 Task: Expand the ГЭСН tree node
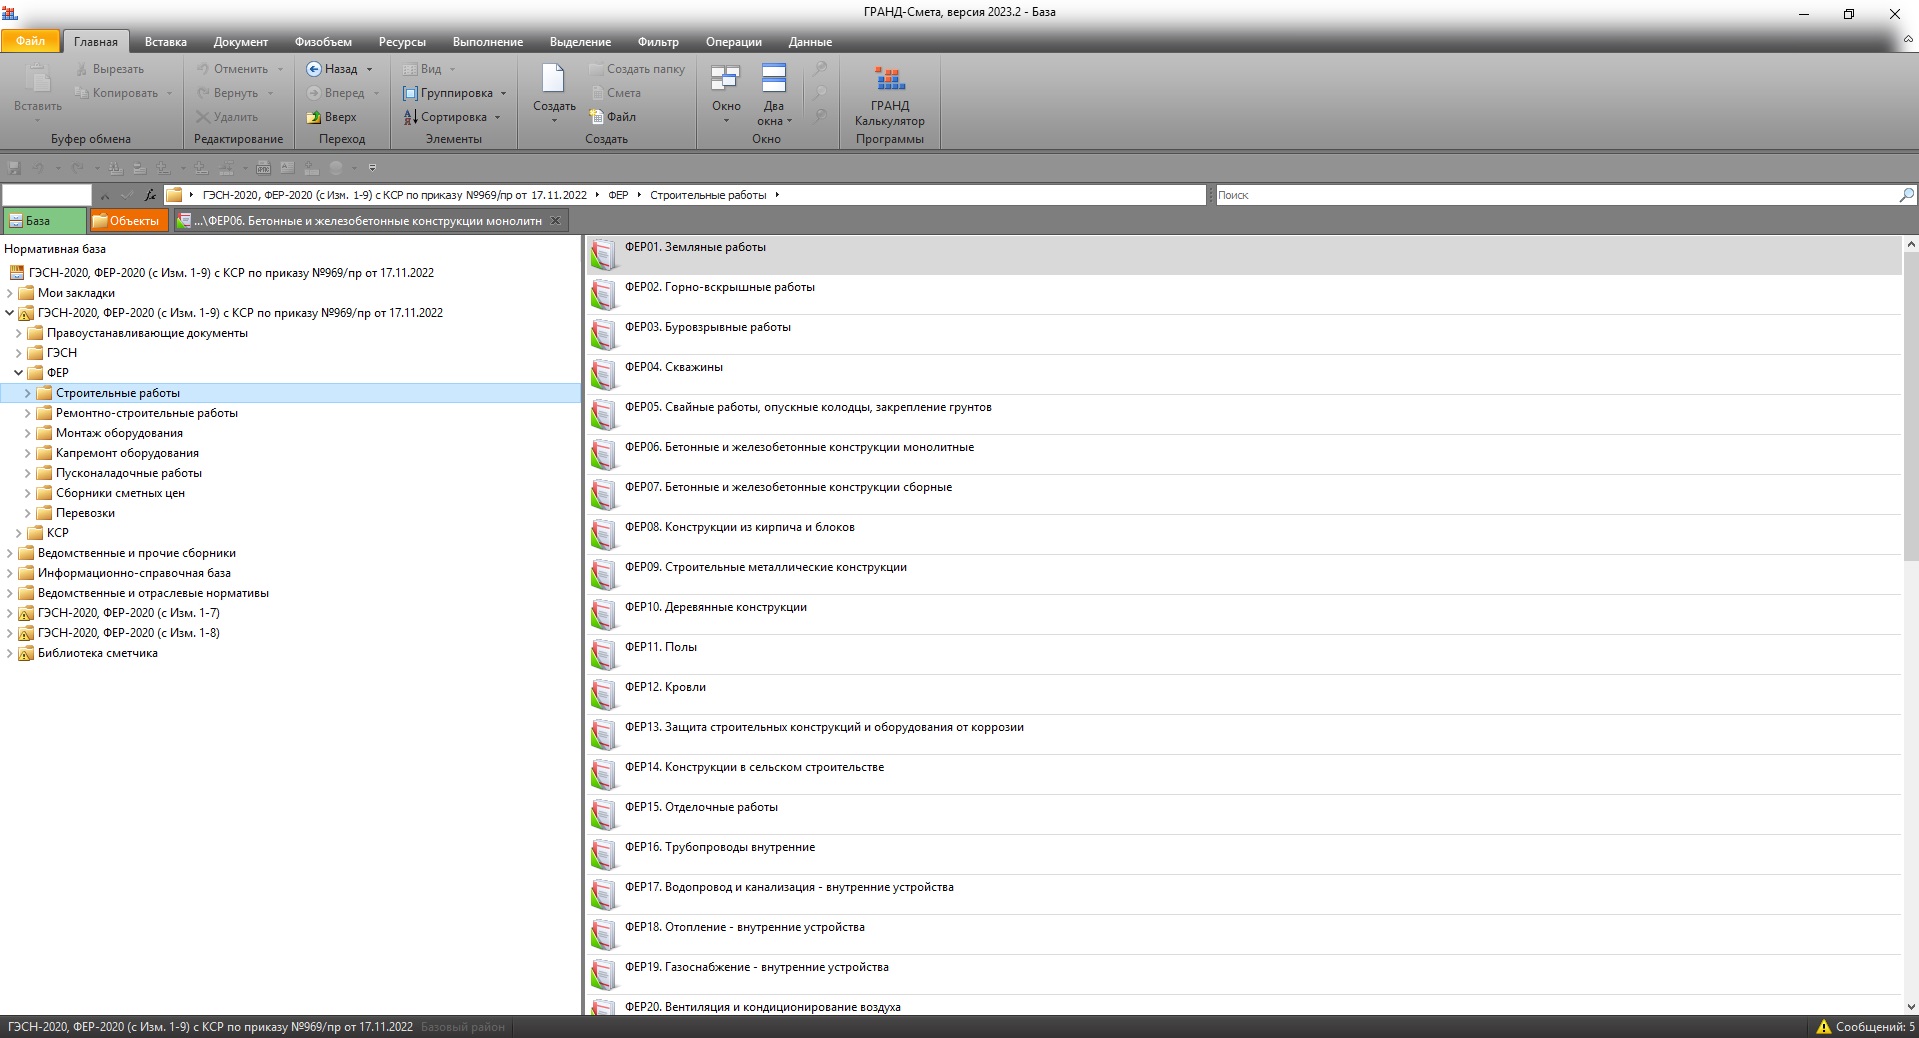tap(19, 353)
